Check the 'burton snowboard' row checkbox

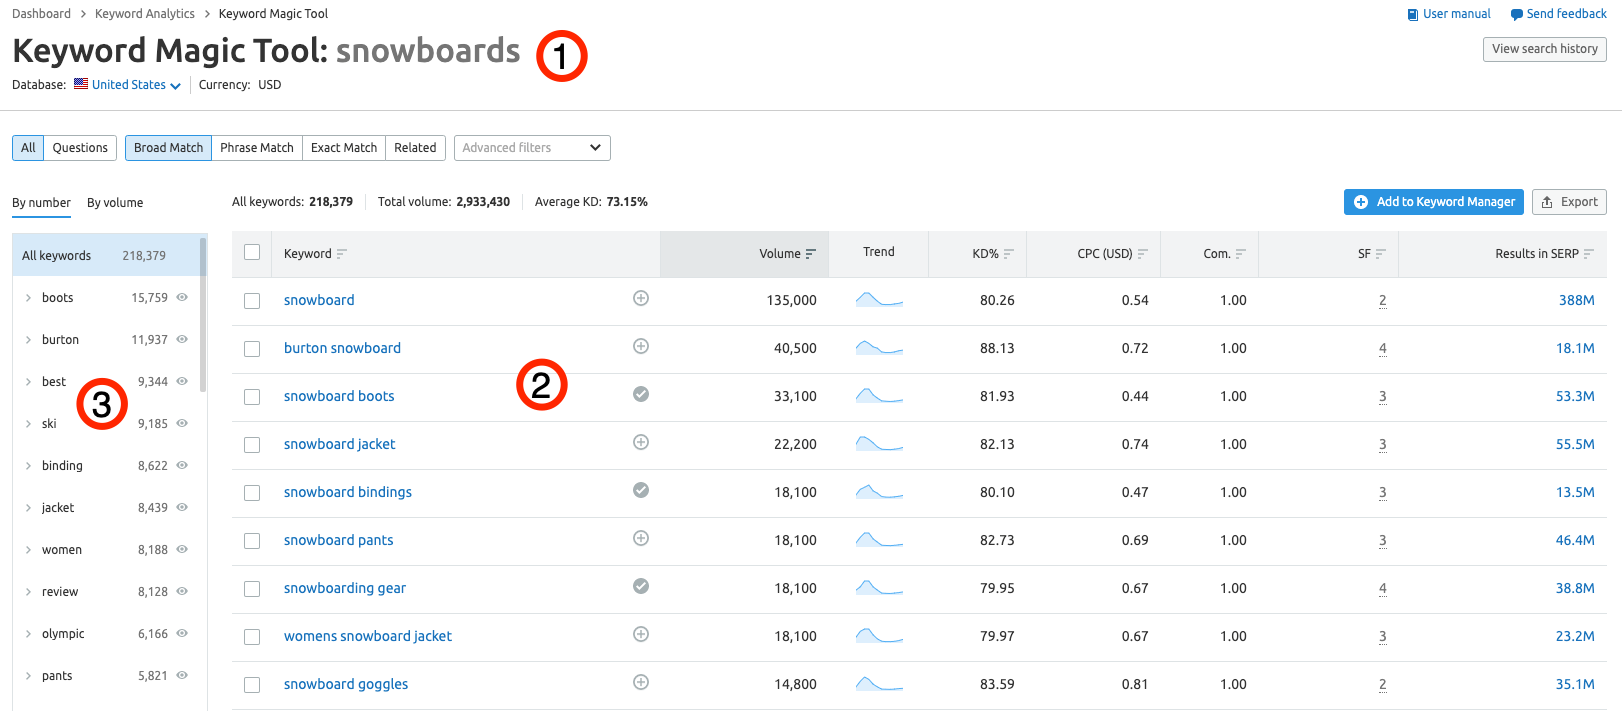click(x=252, y=349)
